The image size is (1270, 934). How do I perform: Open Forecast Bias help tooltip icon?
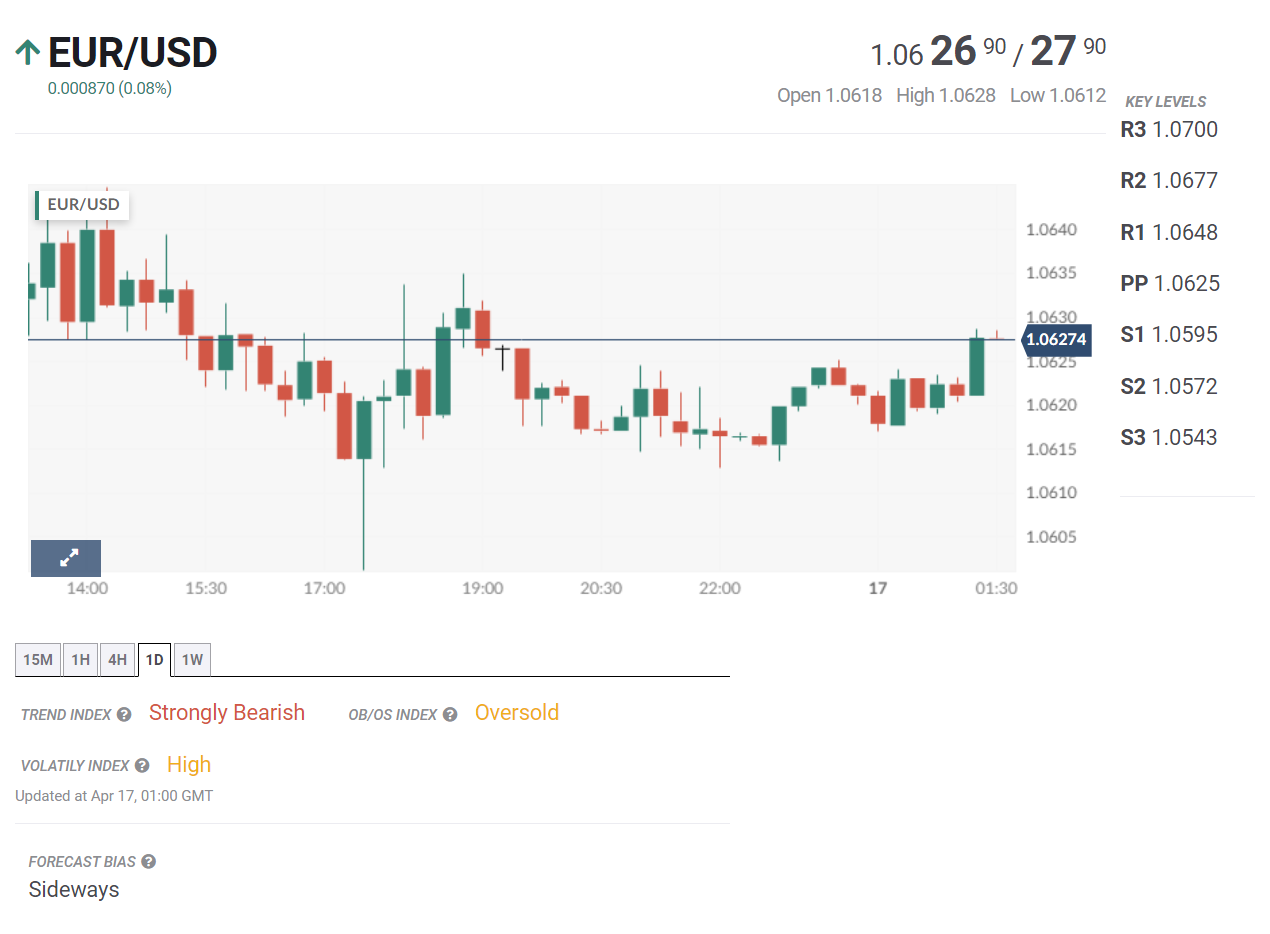pos(148,862)
